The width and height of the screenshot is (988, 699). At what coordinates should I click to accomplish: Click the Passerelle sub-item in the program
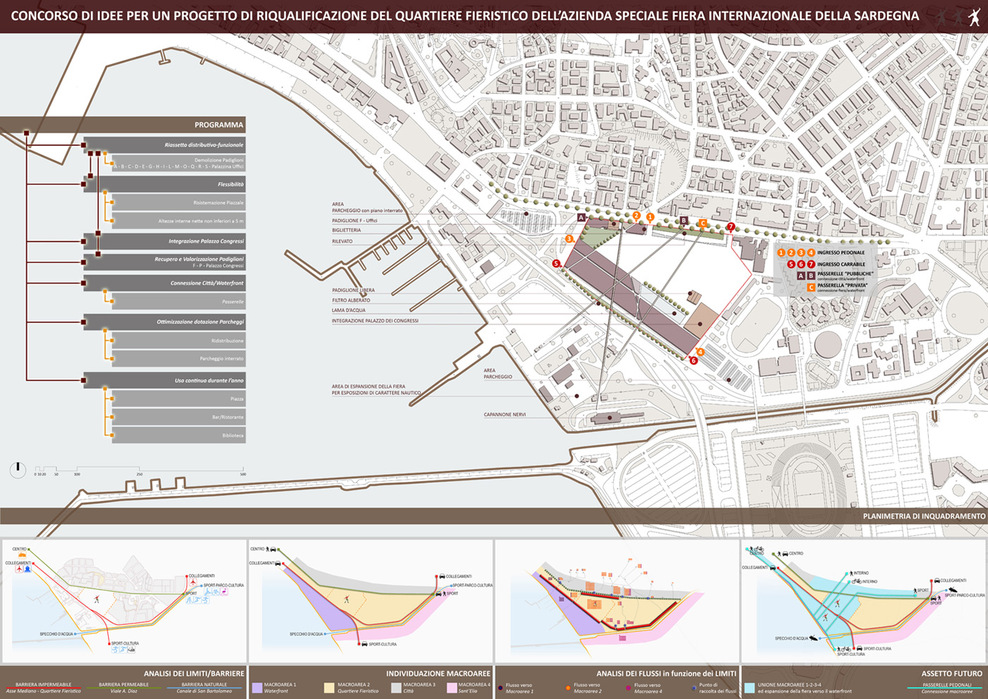(178, 301)
